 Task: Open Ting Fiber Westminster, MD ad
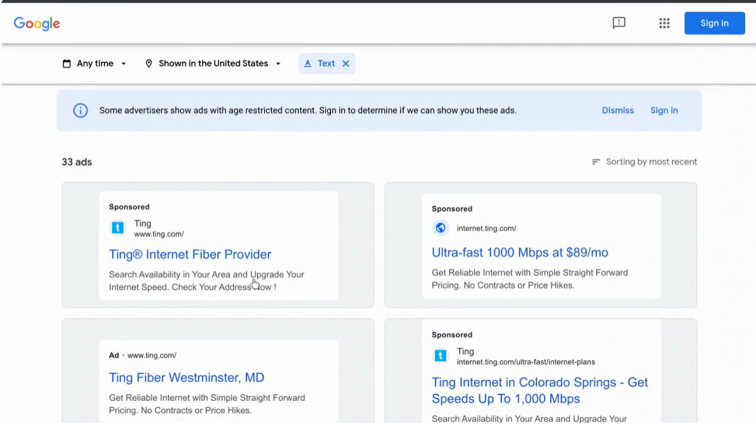[187, 377]
